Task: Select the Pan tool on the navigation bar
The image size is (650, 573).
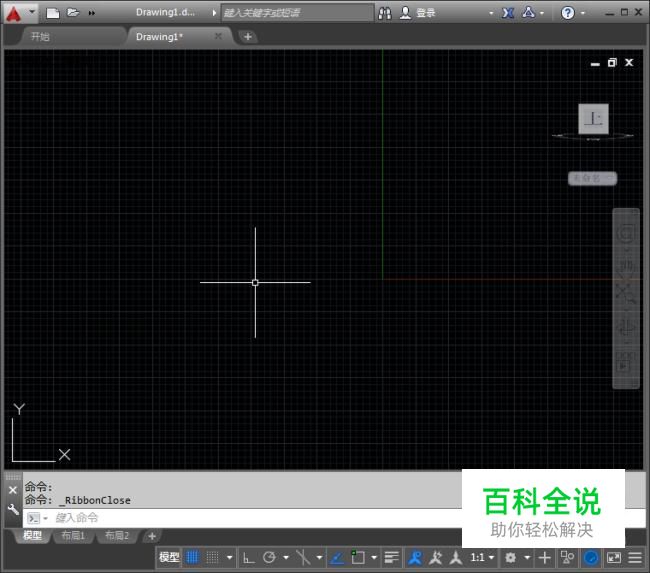Action: coord(626,265)
